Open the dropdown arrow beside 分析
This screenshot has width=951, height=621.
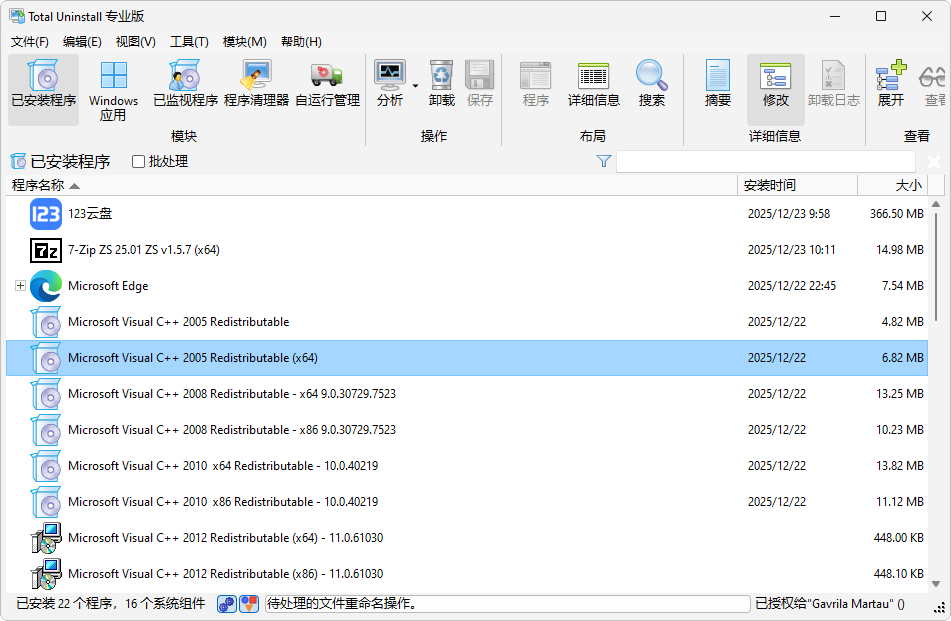click(415, 86)
